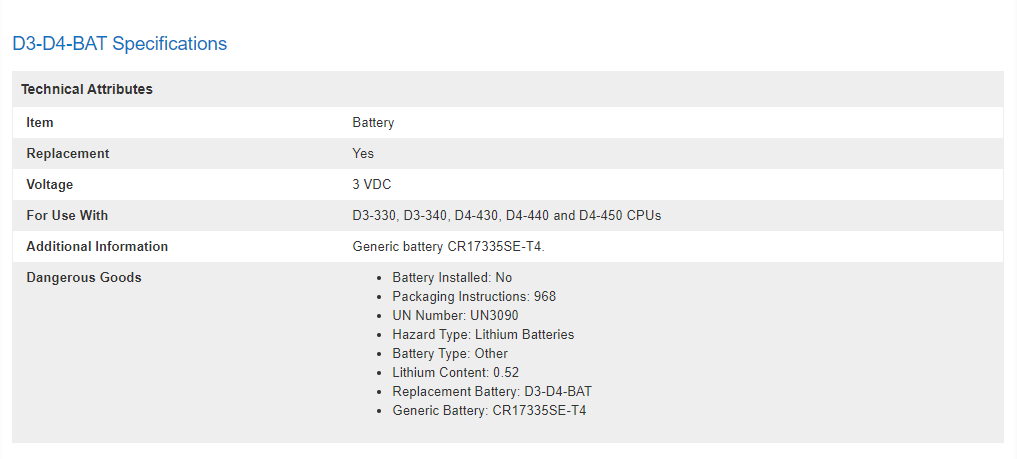Viewport: 1017px width, 459px height.
Task: Select the Battery Installed: No bullet
Action: coord(452,278)
